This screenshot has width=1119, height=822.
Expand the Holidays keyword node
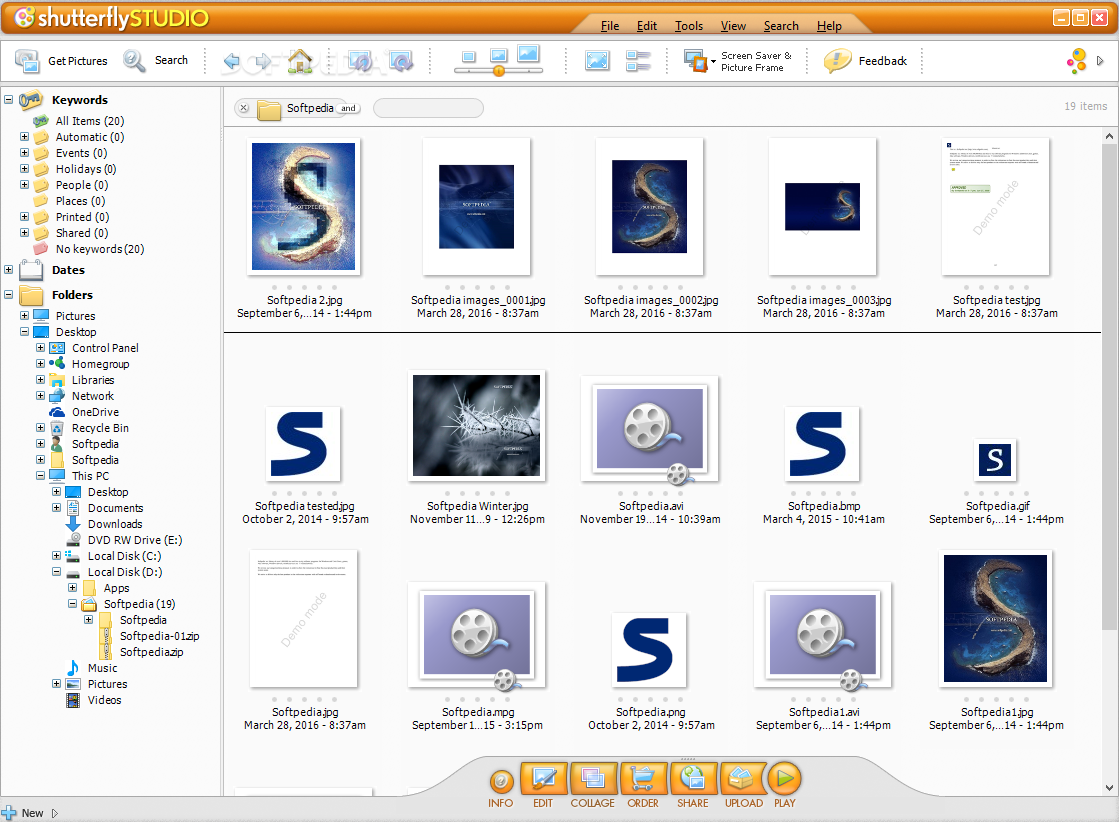click(x=24, y=168)
